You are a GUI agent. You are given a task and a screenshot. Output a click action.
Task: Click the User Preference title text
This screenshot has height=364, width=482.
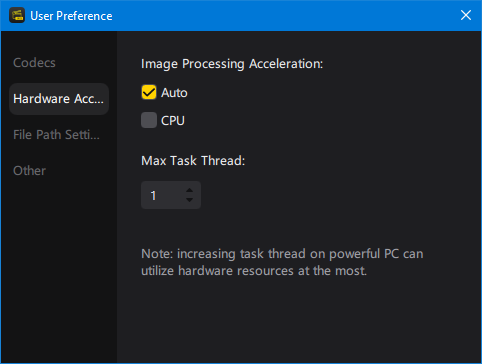point(71,16)
